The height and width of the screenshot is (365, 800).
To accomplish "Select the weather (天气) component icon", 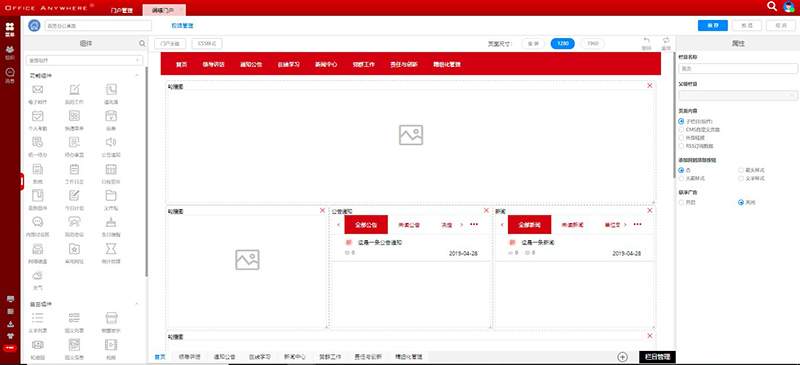I will click(38, 276).
